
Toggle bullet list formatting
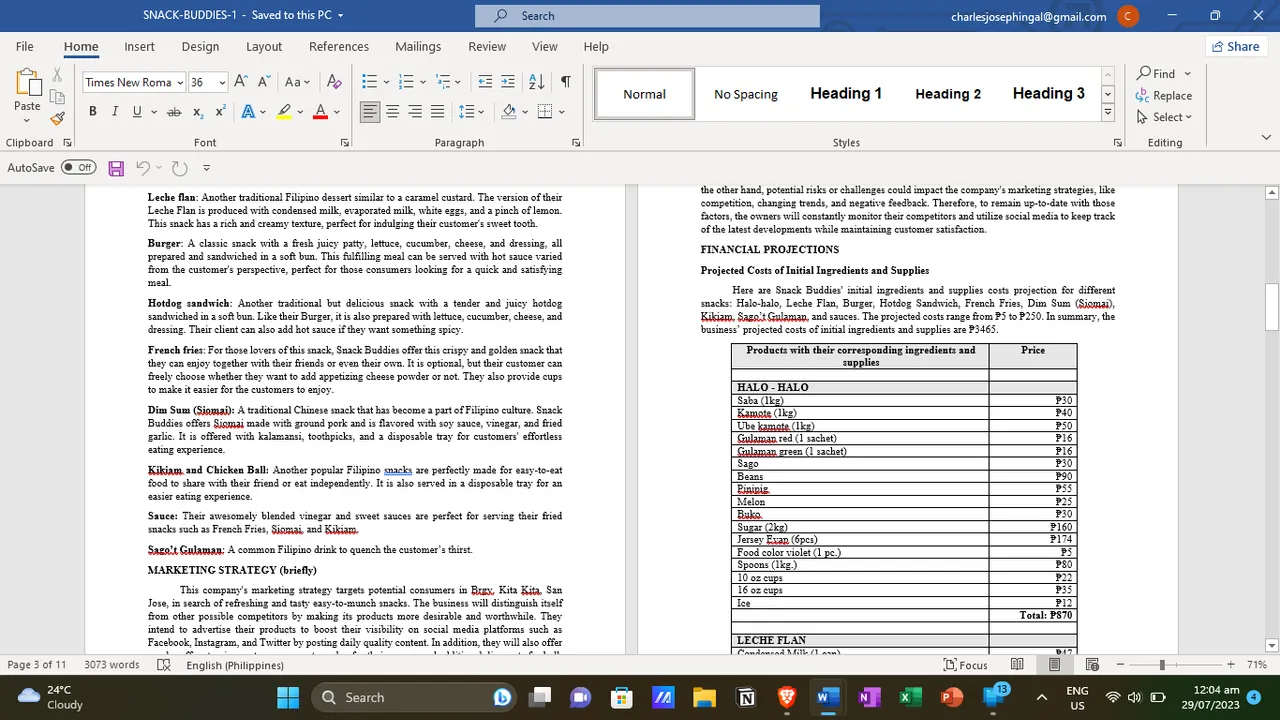coord(369,82)
